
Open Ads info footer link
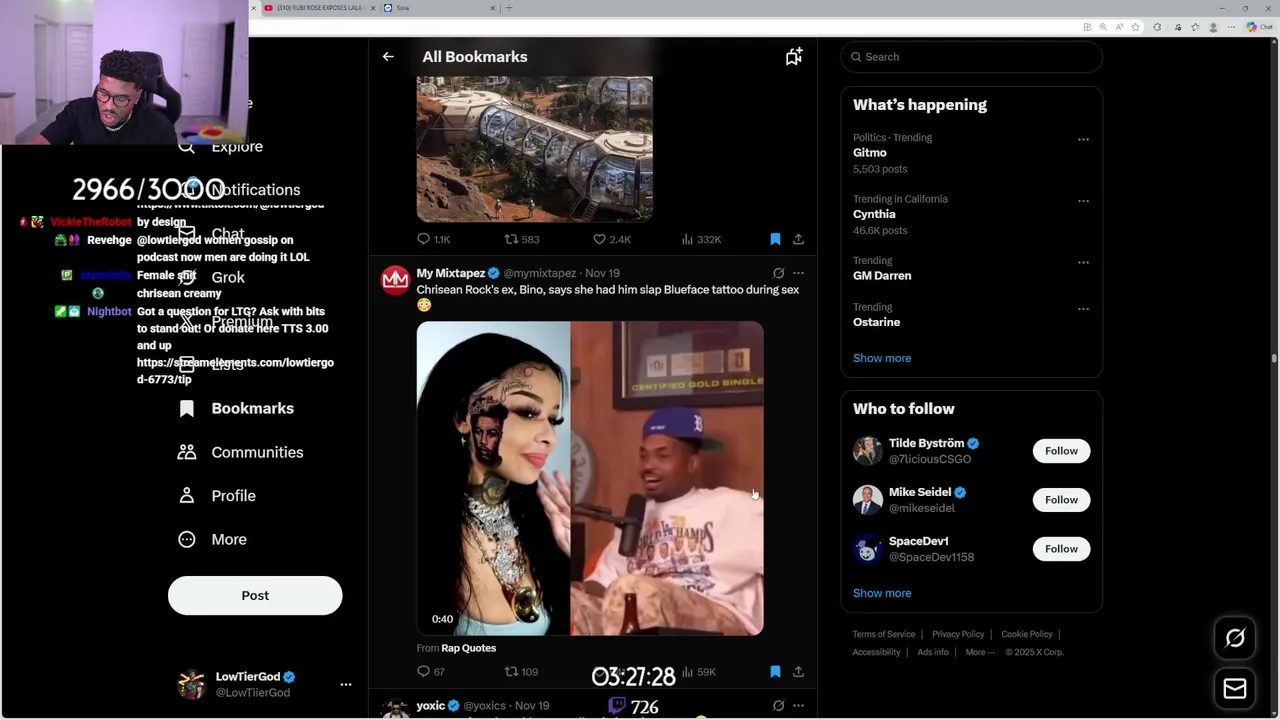933,652
